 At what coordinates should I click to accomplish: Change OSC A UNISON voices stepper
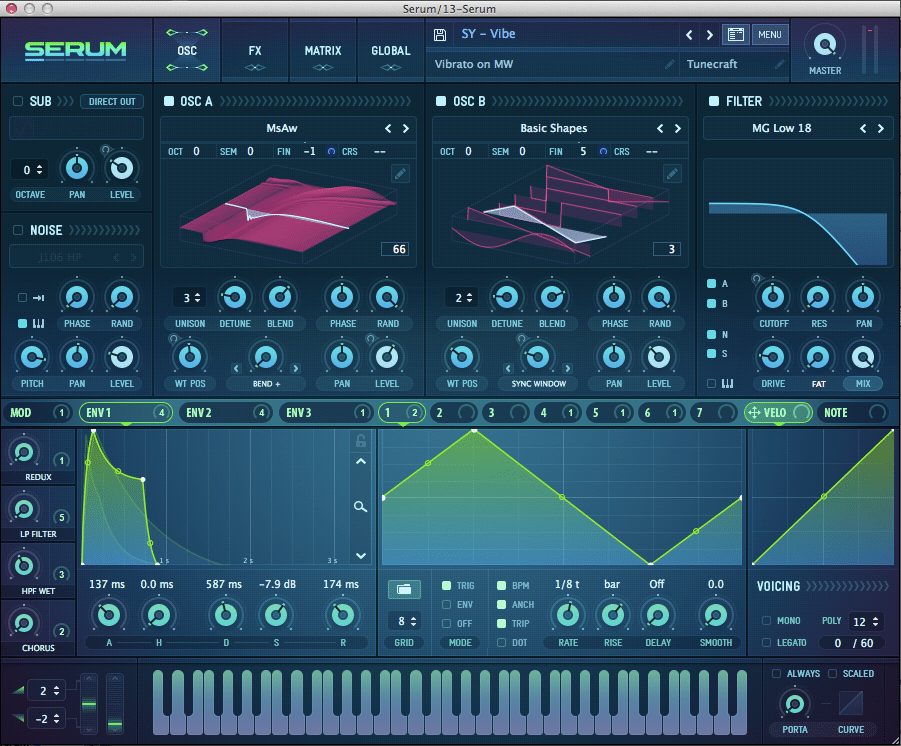190,298
